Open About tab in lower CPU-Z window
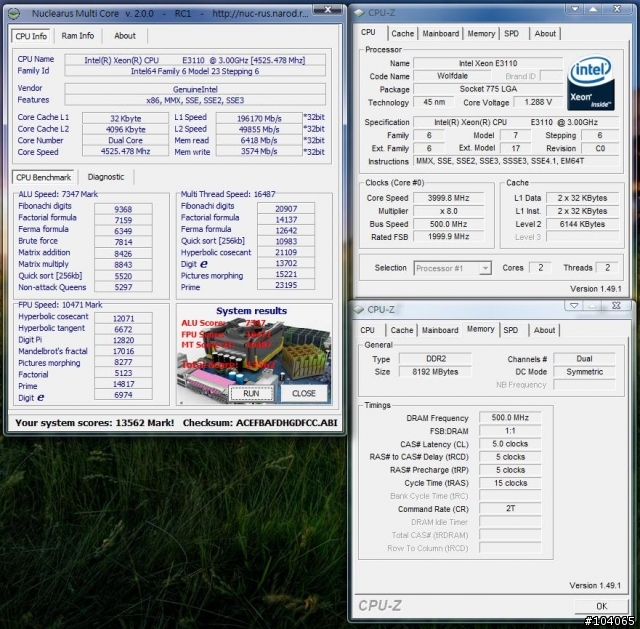 click(x=544, y=330)
